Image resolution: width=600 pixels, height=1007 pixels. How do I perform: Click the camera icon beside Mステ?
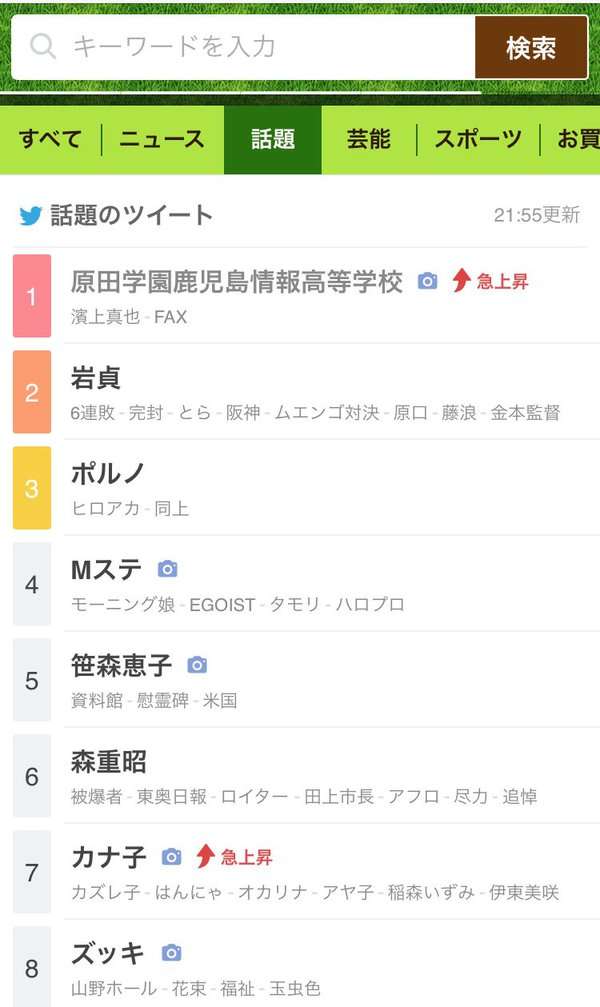pos(168,568)
